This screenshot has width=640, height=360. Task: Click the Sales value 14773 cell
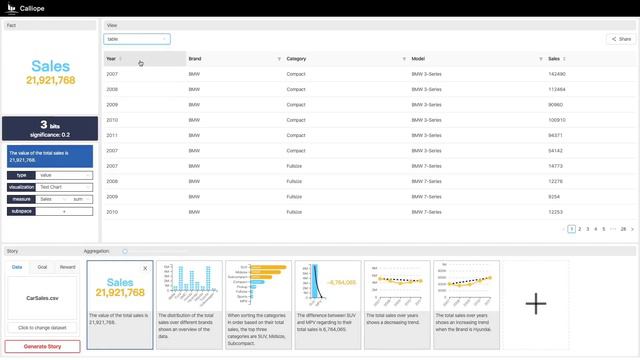(x=556, y=166)
